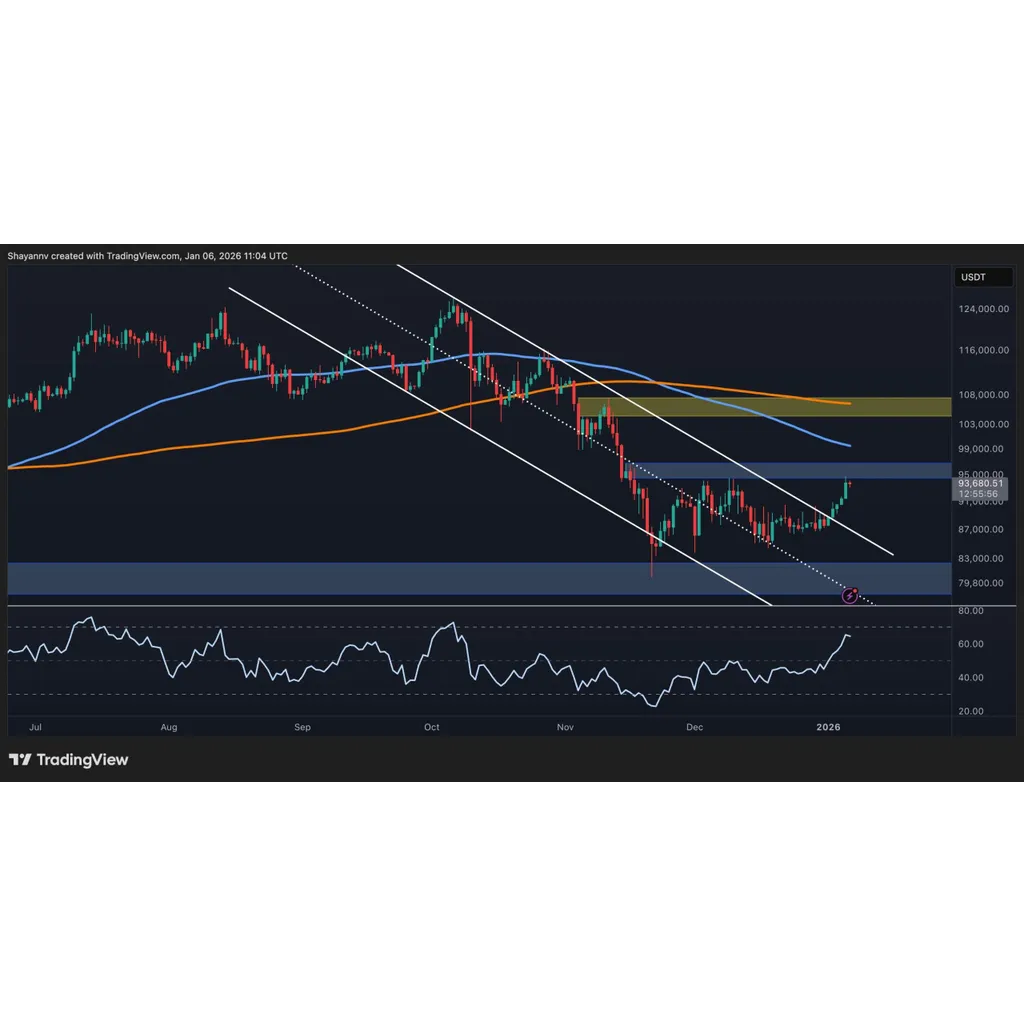
Task: Click the 20.00 RSI scale label
Action: 970,711
